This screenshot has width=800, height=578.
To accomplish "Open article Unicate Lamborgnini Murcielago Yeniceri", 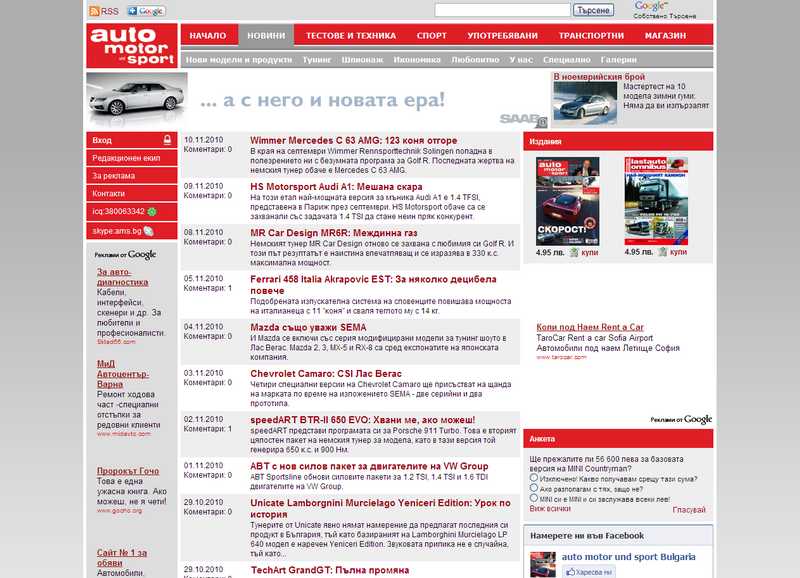I will click(380, 508).
